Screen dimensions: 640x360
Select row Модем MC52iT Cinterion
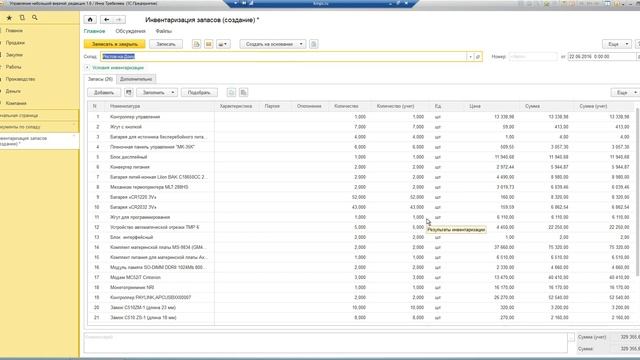pos(361,278)
